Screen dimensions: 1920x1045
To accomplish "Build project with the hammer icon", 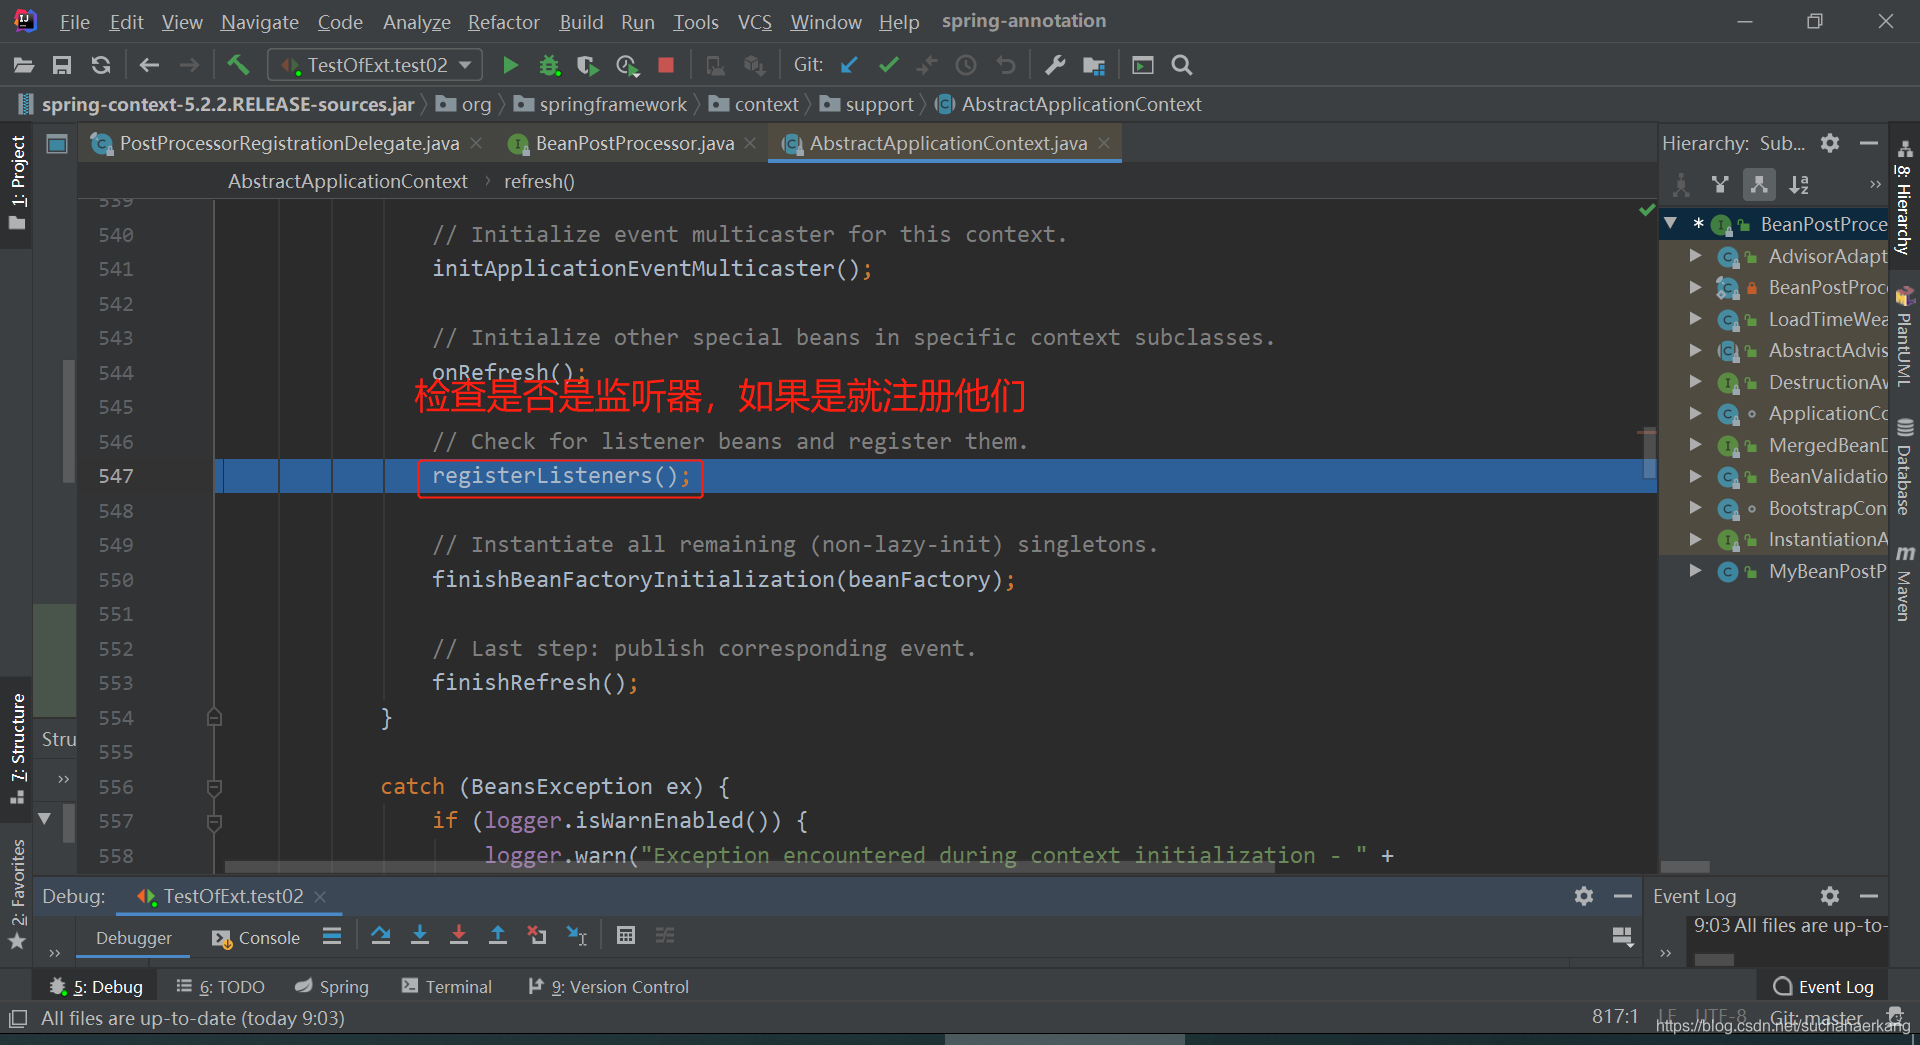I will pyautogui.click(x=238, y=65).
